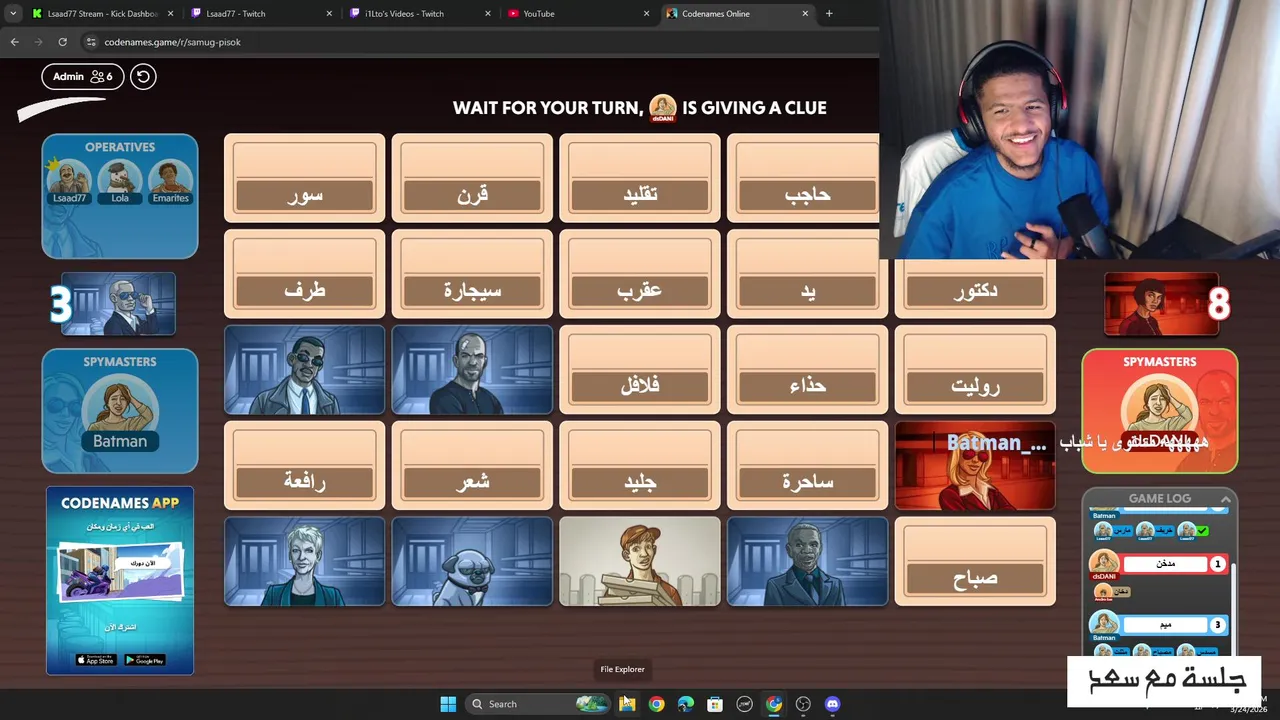1280x720 pixels.
Task: Open Discord from the taskbar
Action: [832, 704]
